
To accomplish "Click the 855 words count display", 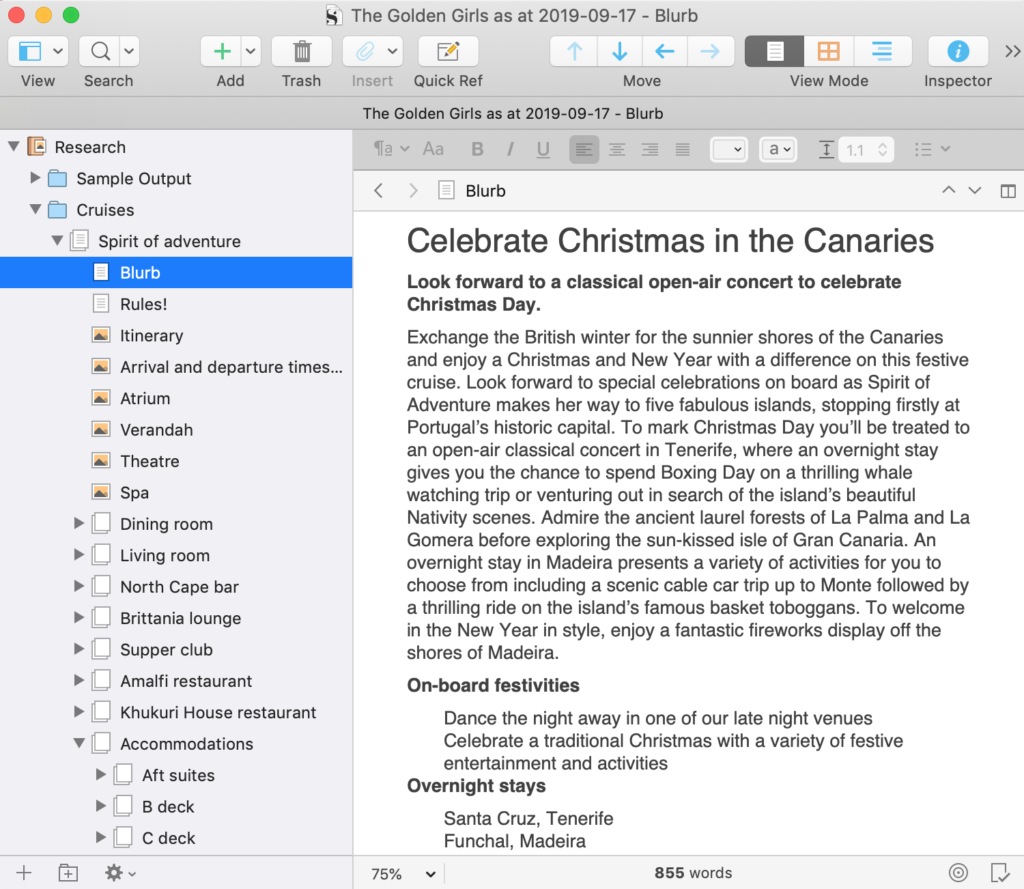I will (x=693, y=872).
